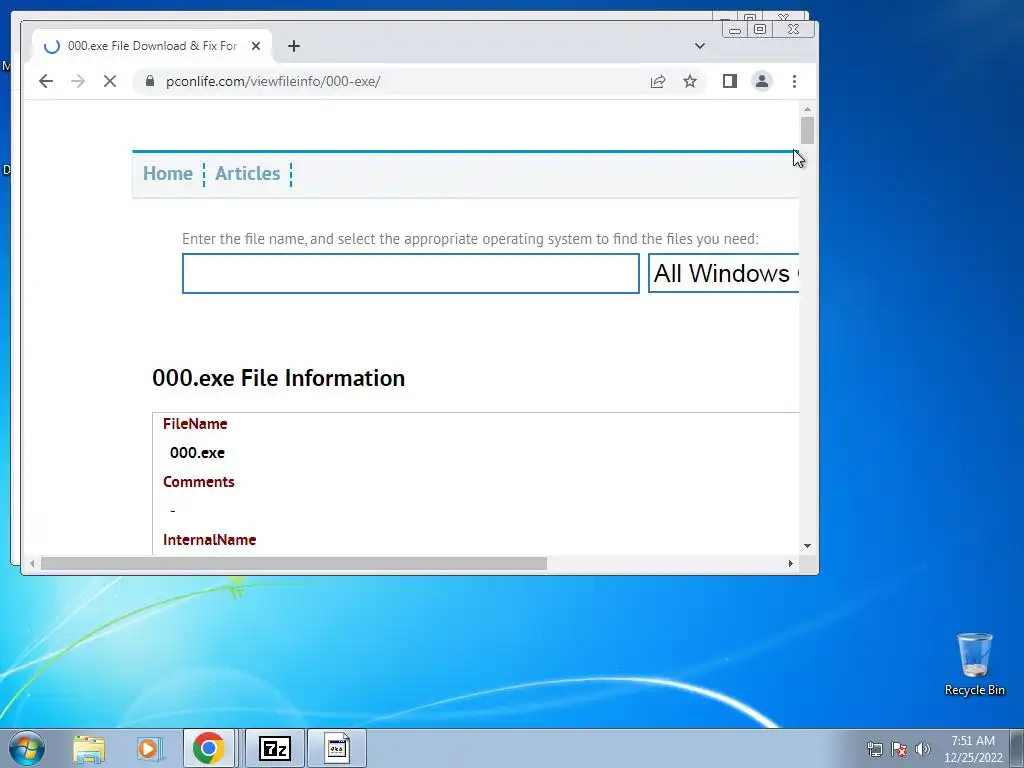Click the vertical scrollbar down arrow
The width and height of the screenshot is (1024, 768).
point(807,546)
